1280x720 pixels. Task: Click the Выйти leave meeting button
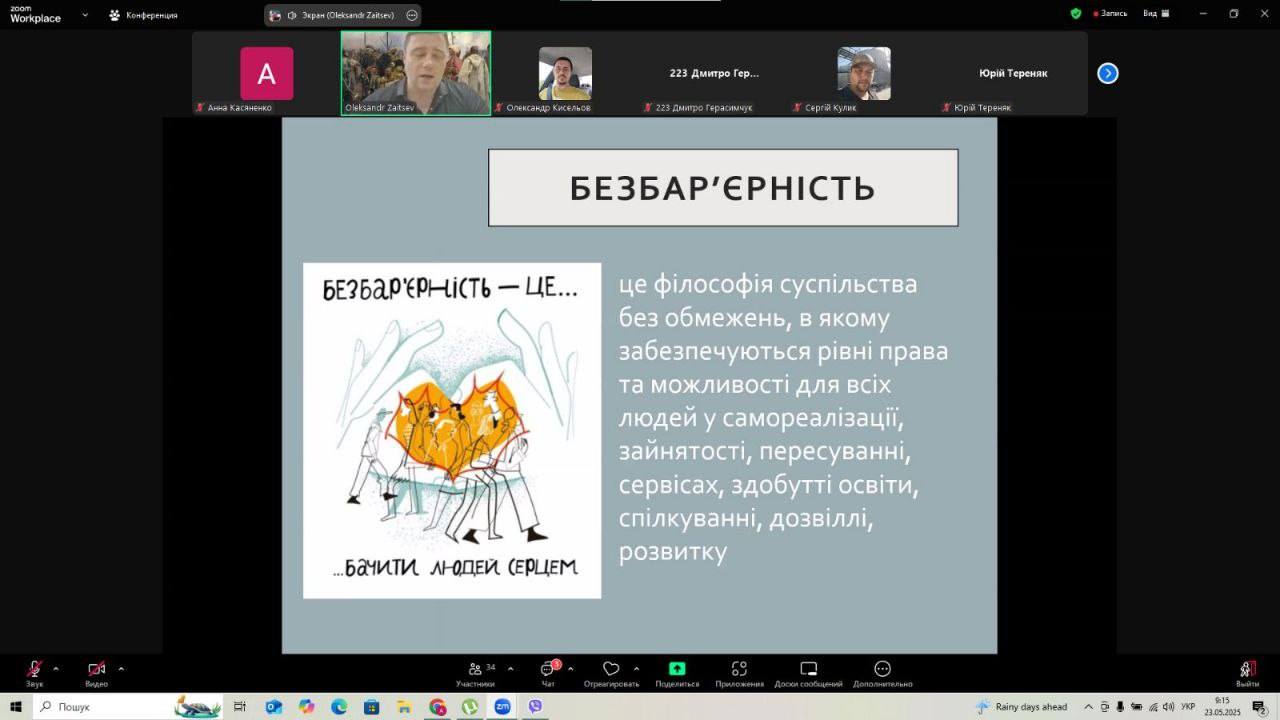[x=1247, y=670]
